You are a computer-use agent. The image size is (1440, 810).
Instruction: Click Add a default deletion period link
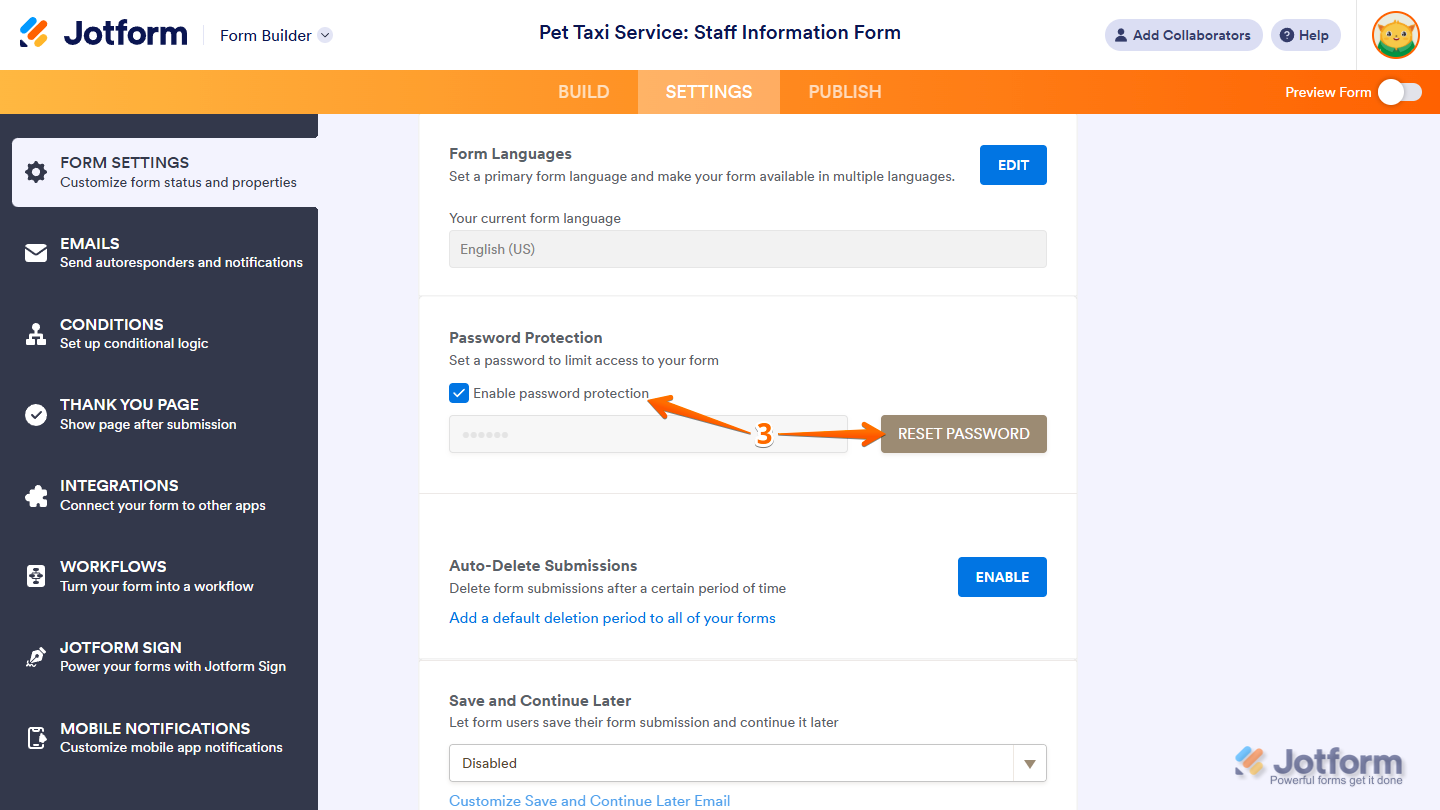tap(612, 618)
